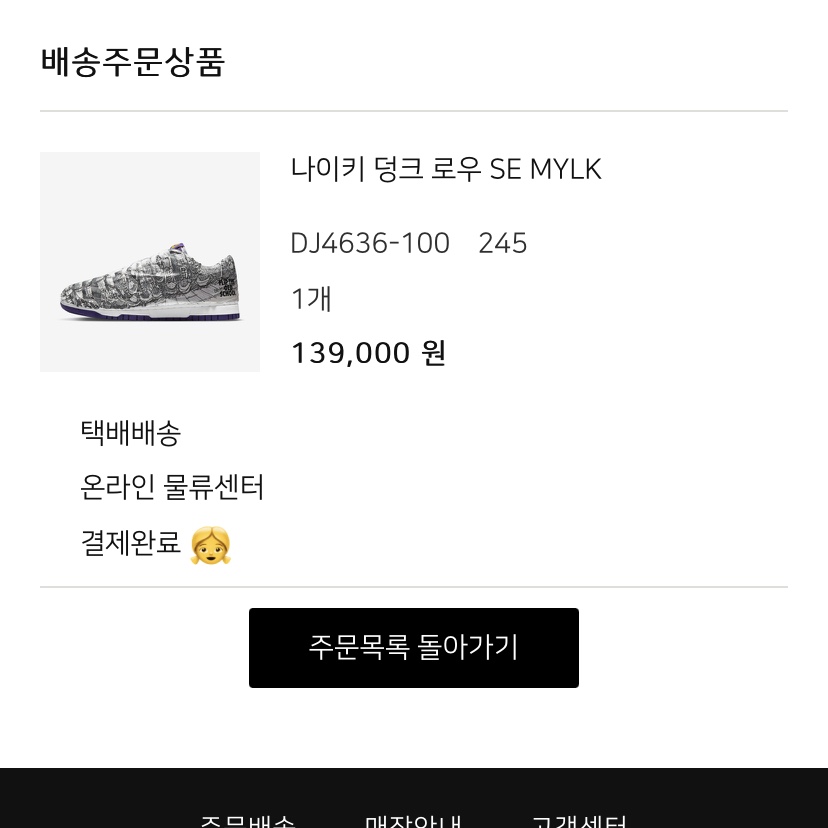Click the divider line below 배송주문상품
828x828 pixels.
pyautogui.click(x=414, y=111)
